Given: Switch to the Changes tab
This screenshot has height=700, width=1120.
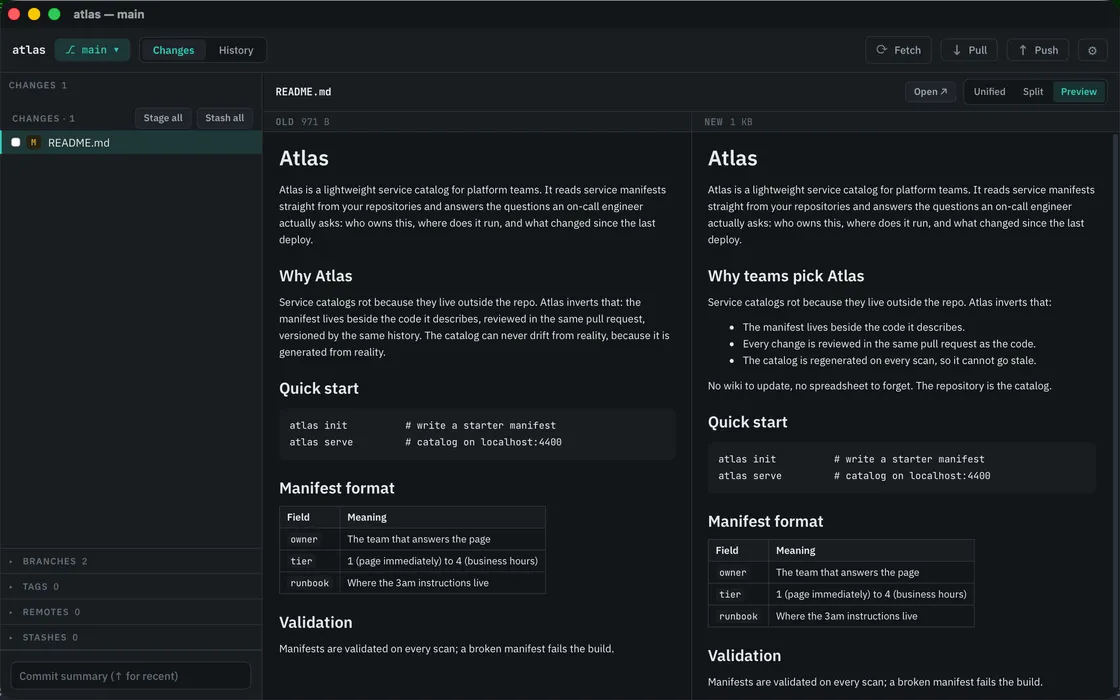Looking at the screenshot, I should click(174, 50).
